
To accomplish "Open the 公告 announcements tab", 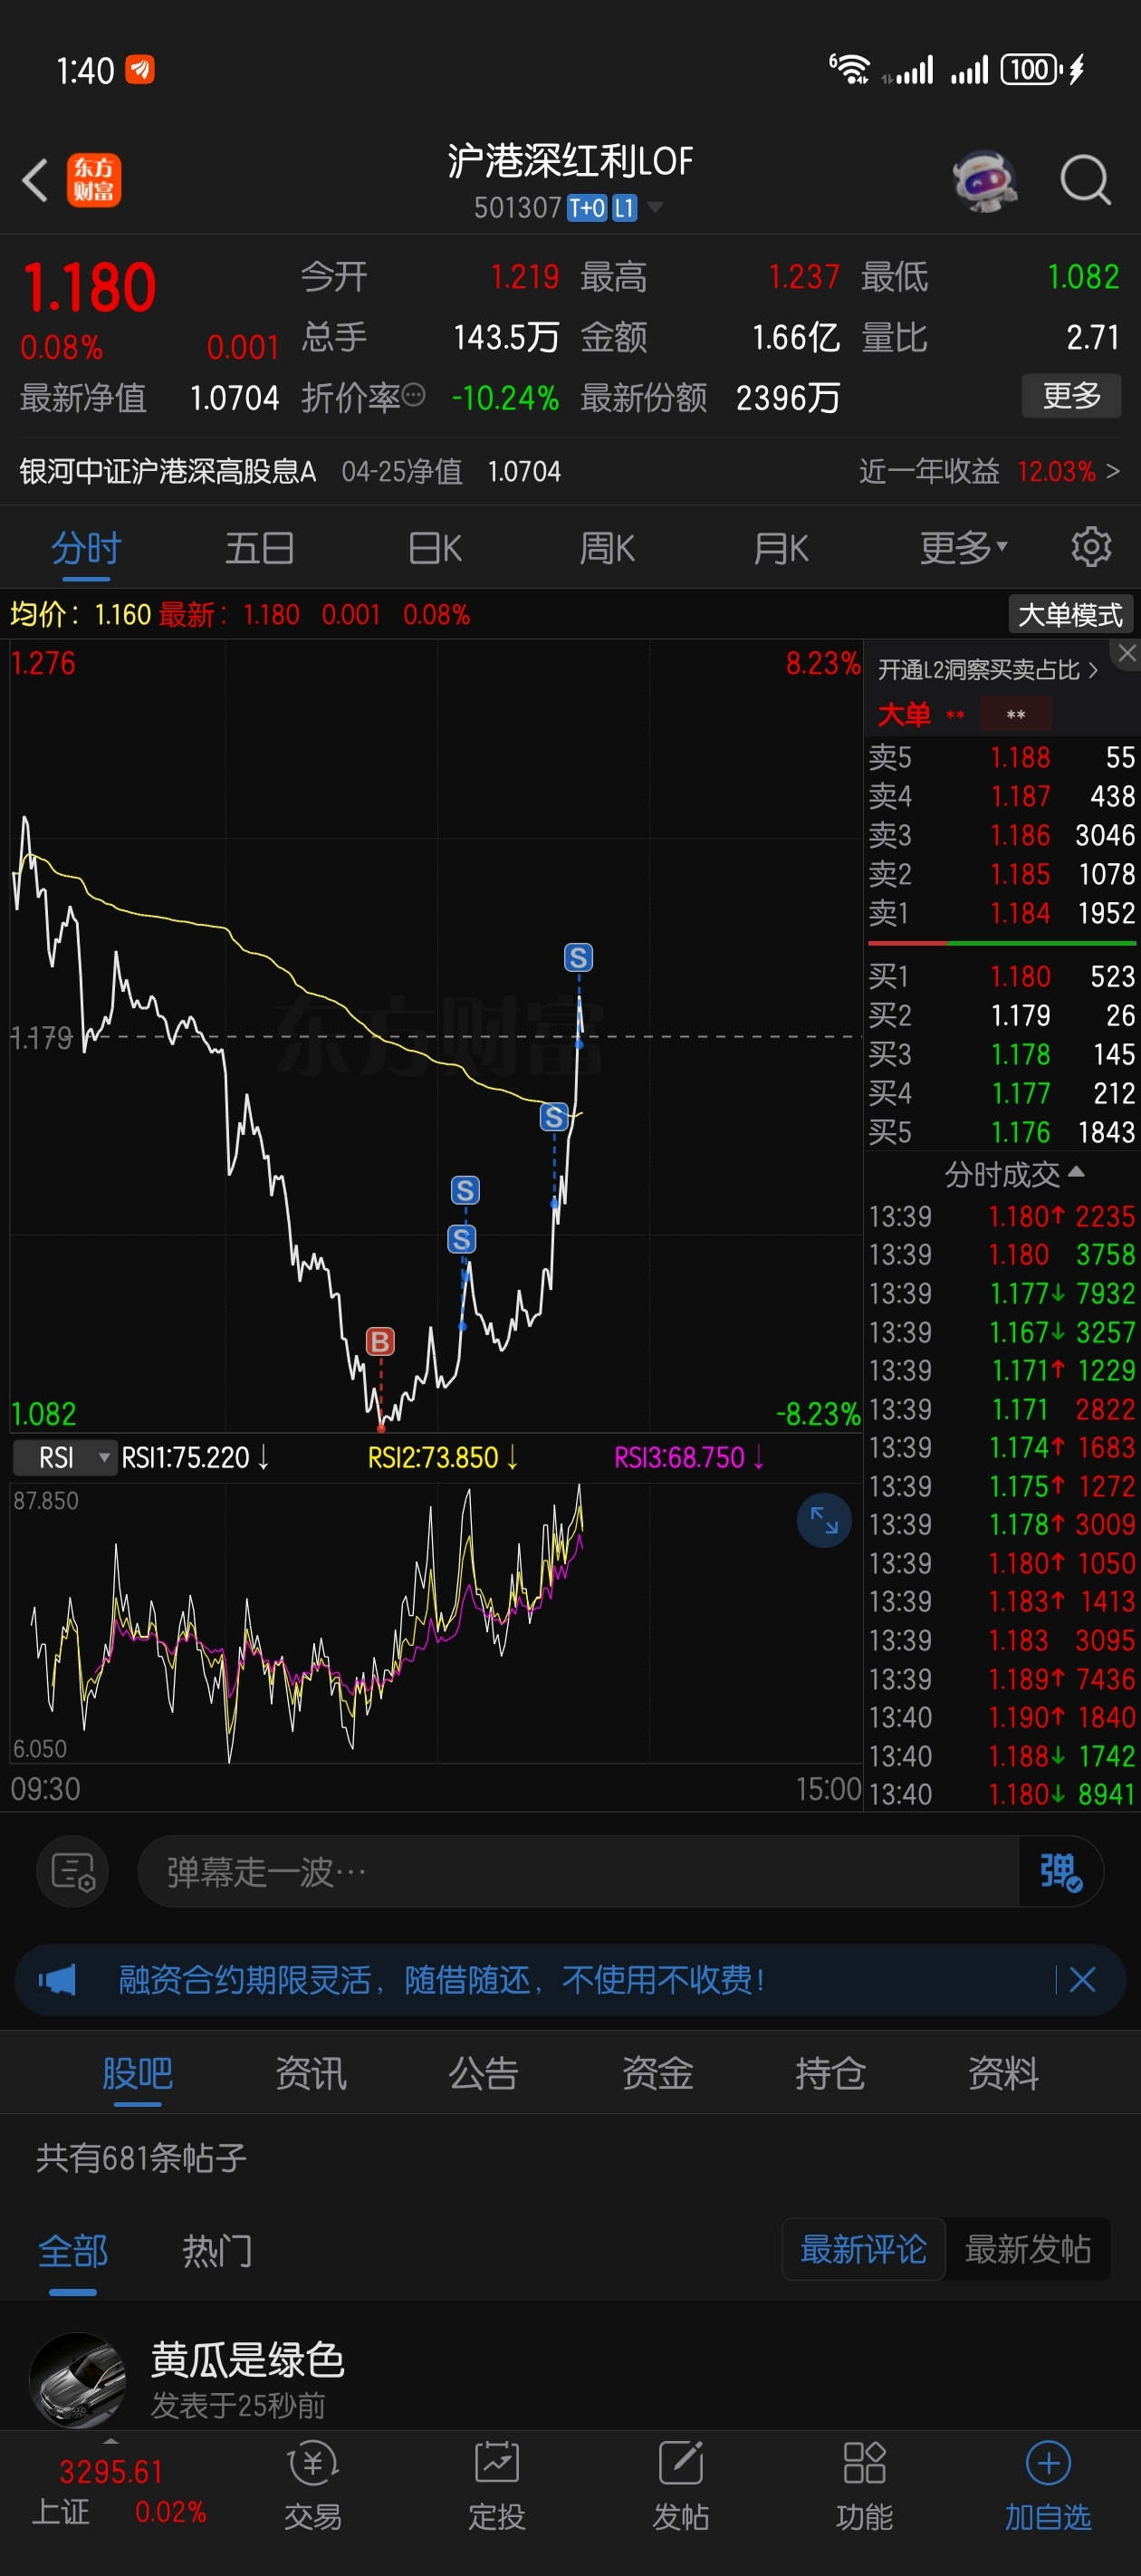I will [x=484, y=2072].
